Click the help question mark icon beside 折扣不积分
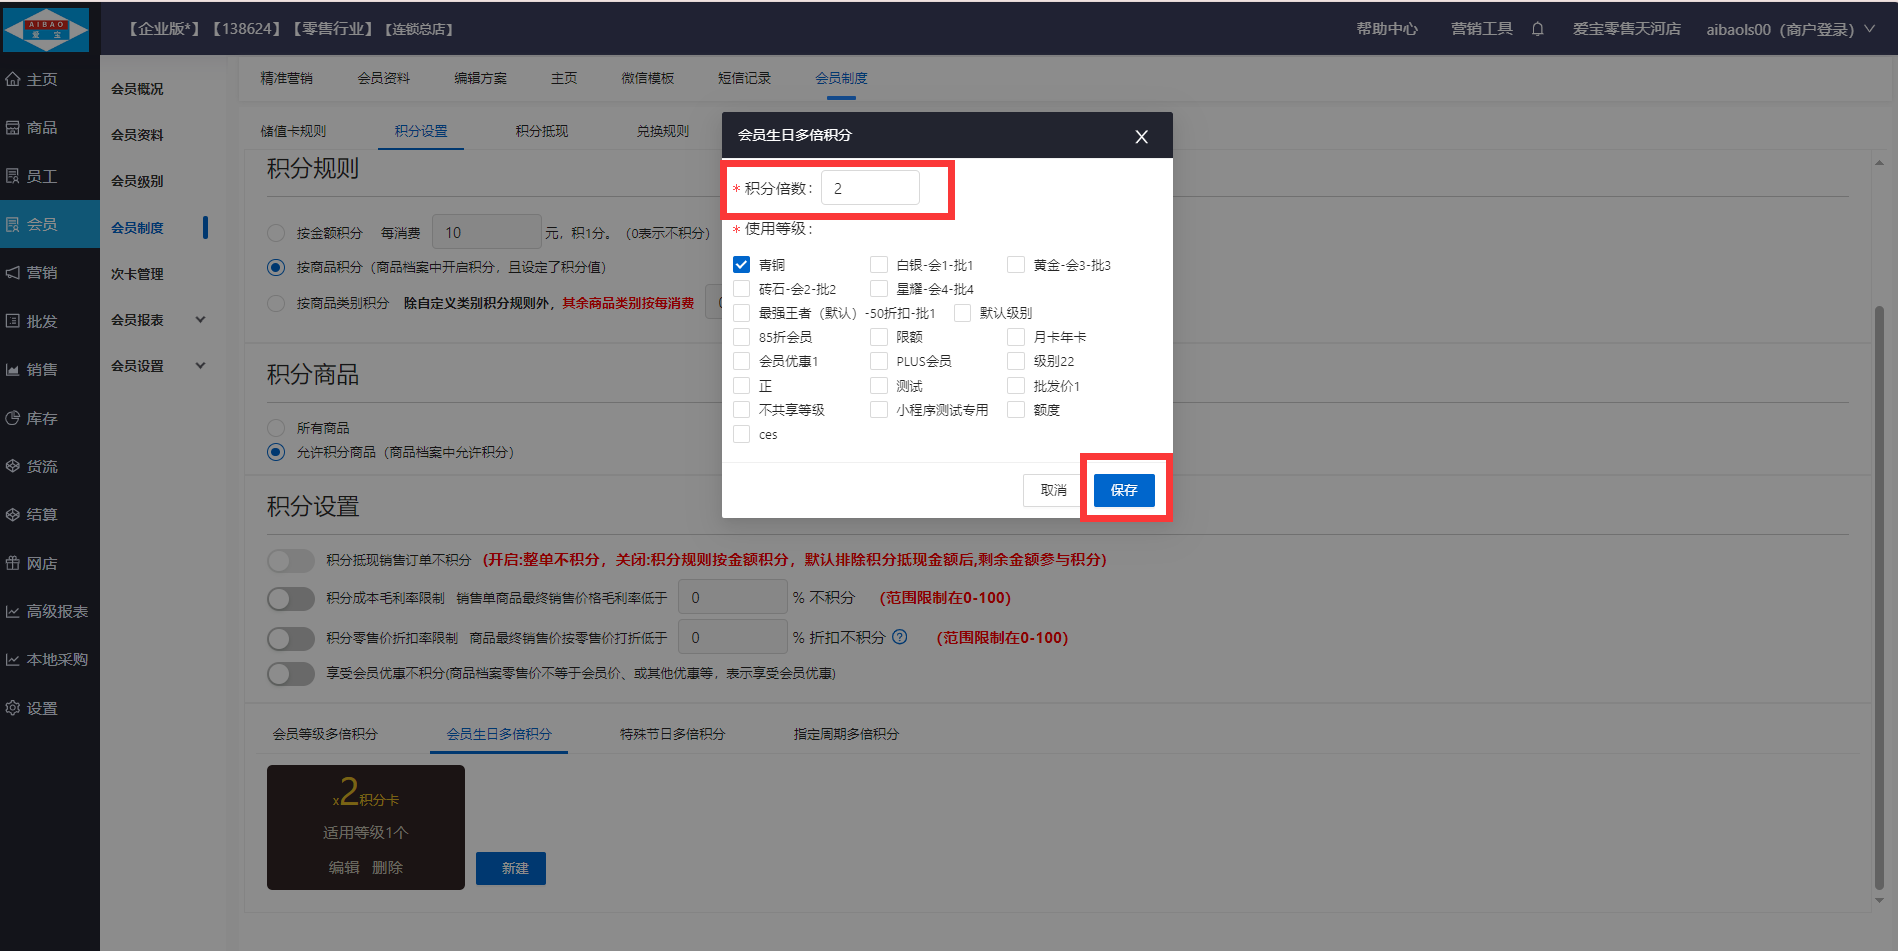Image resolution: width=1898 pixels, height=951 pixels. [900, 637]
